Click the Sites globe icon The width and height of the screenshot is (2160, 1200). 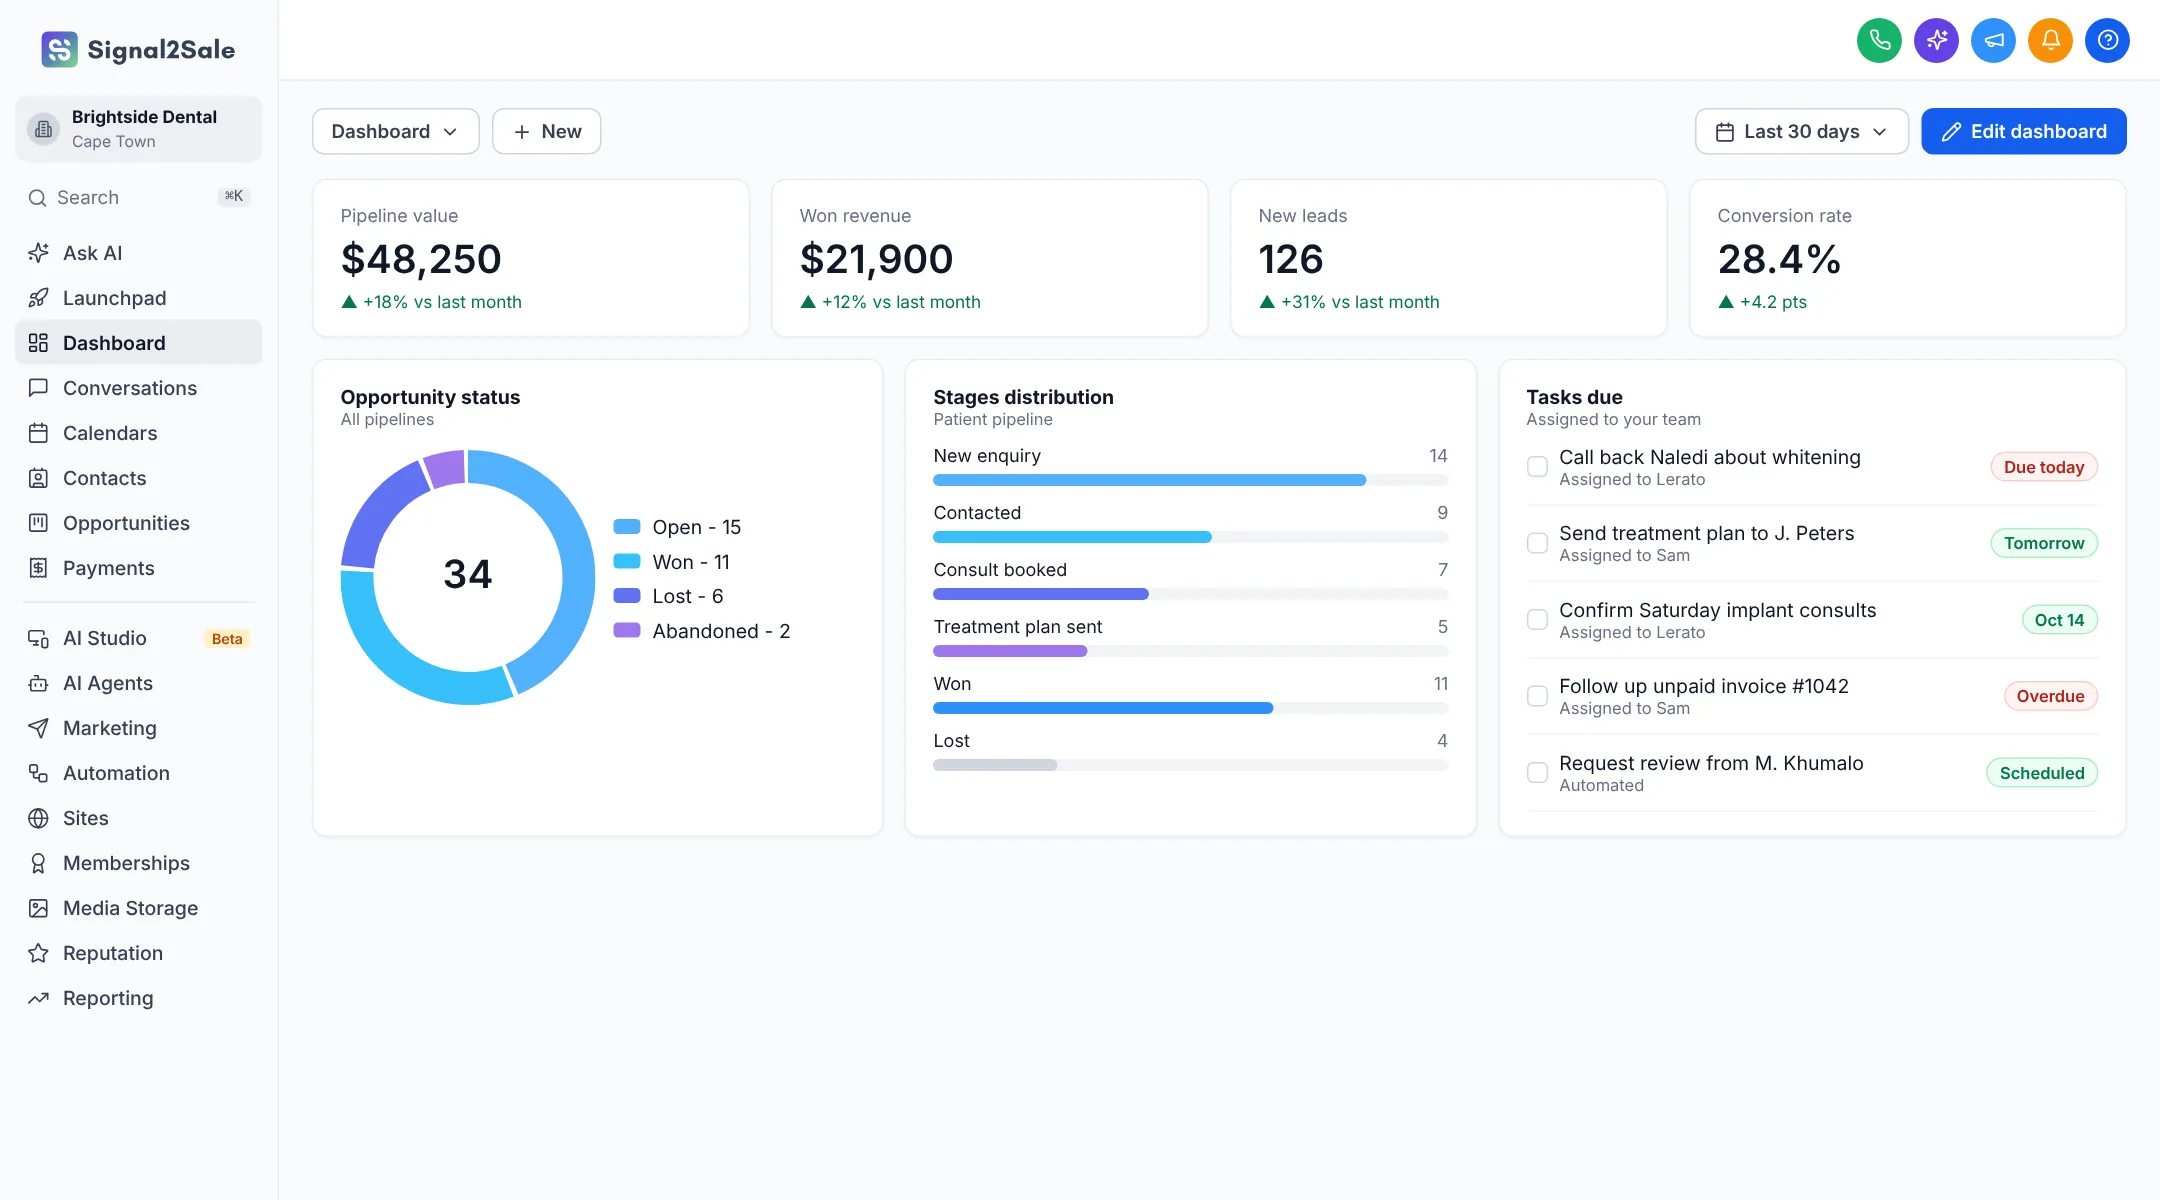[x=38, y=818]
